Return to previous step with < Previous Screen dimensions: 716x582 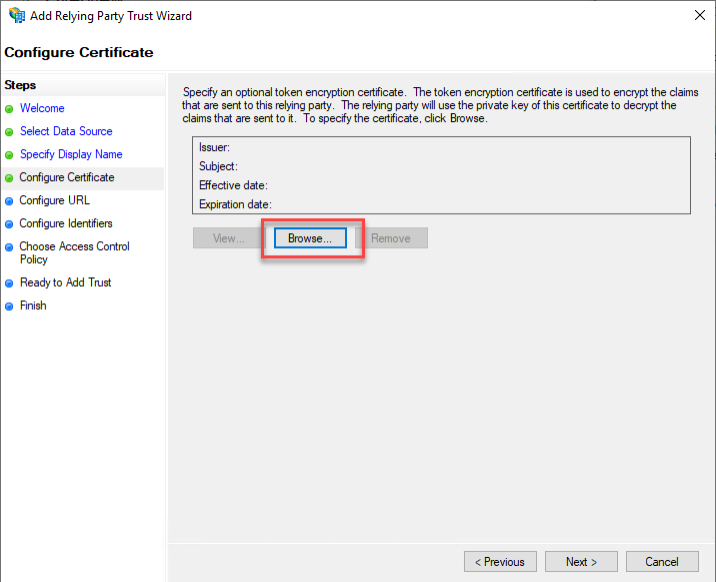click(x=500, y=561)
